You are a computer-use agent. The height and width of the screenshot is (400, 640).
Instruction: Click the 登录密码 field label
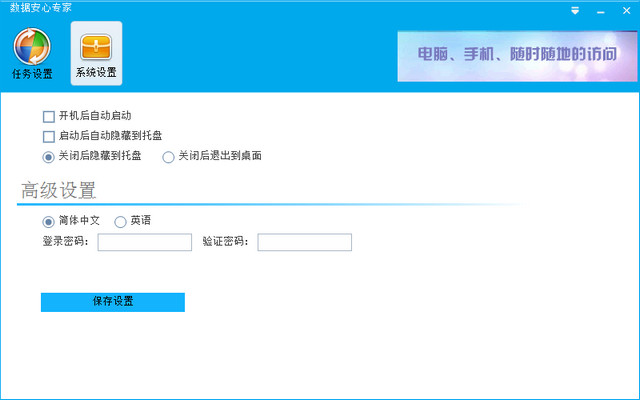tap(65, 242)
